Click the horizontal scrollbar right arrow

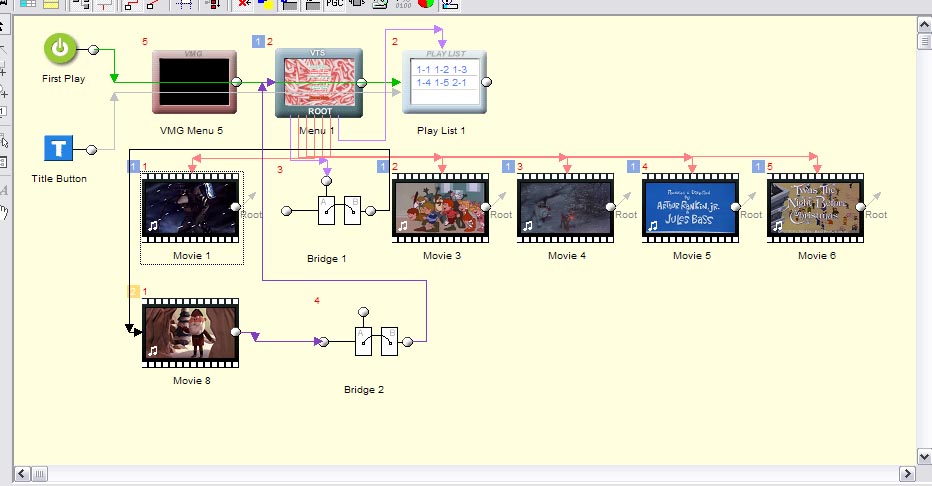tap(908, 474)
